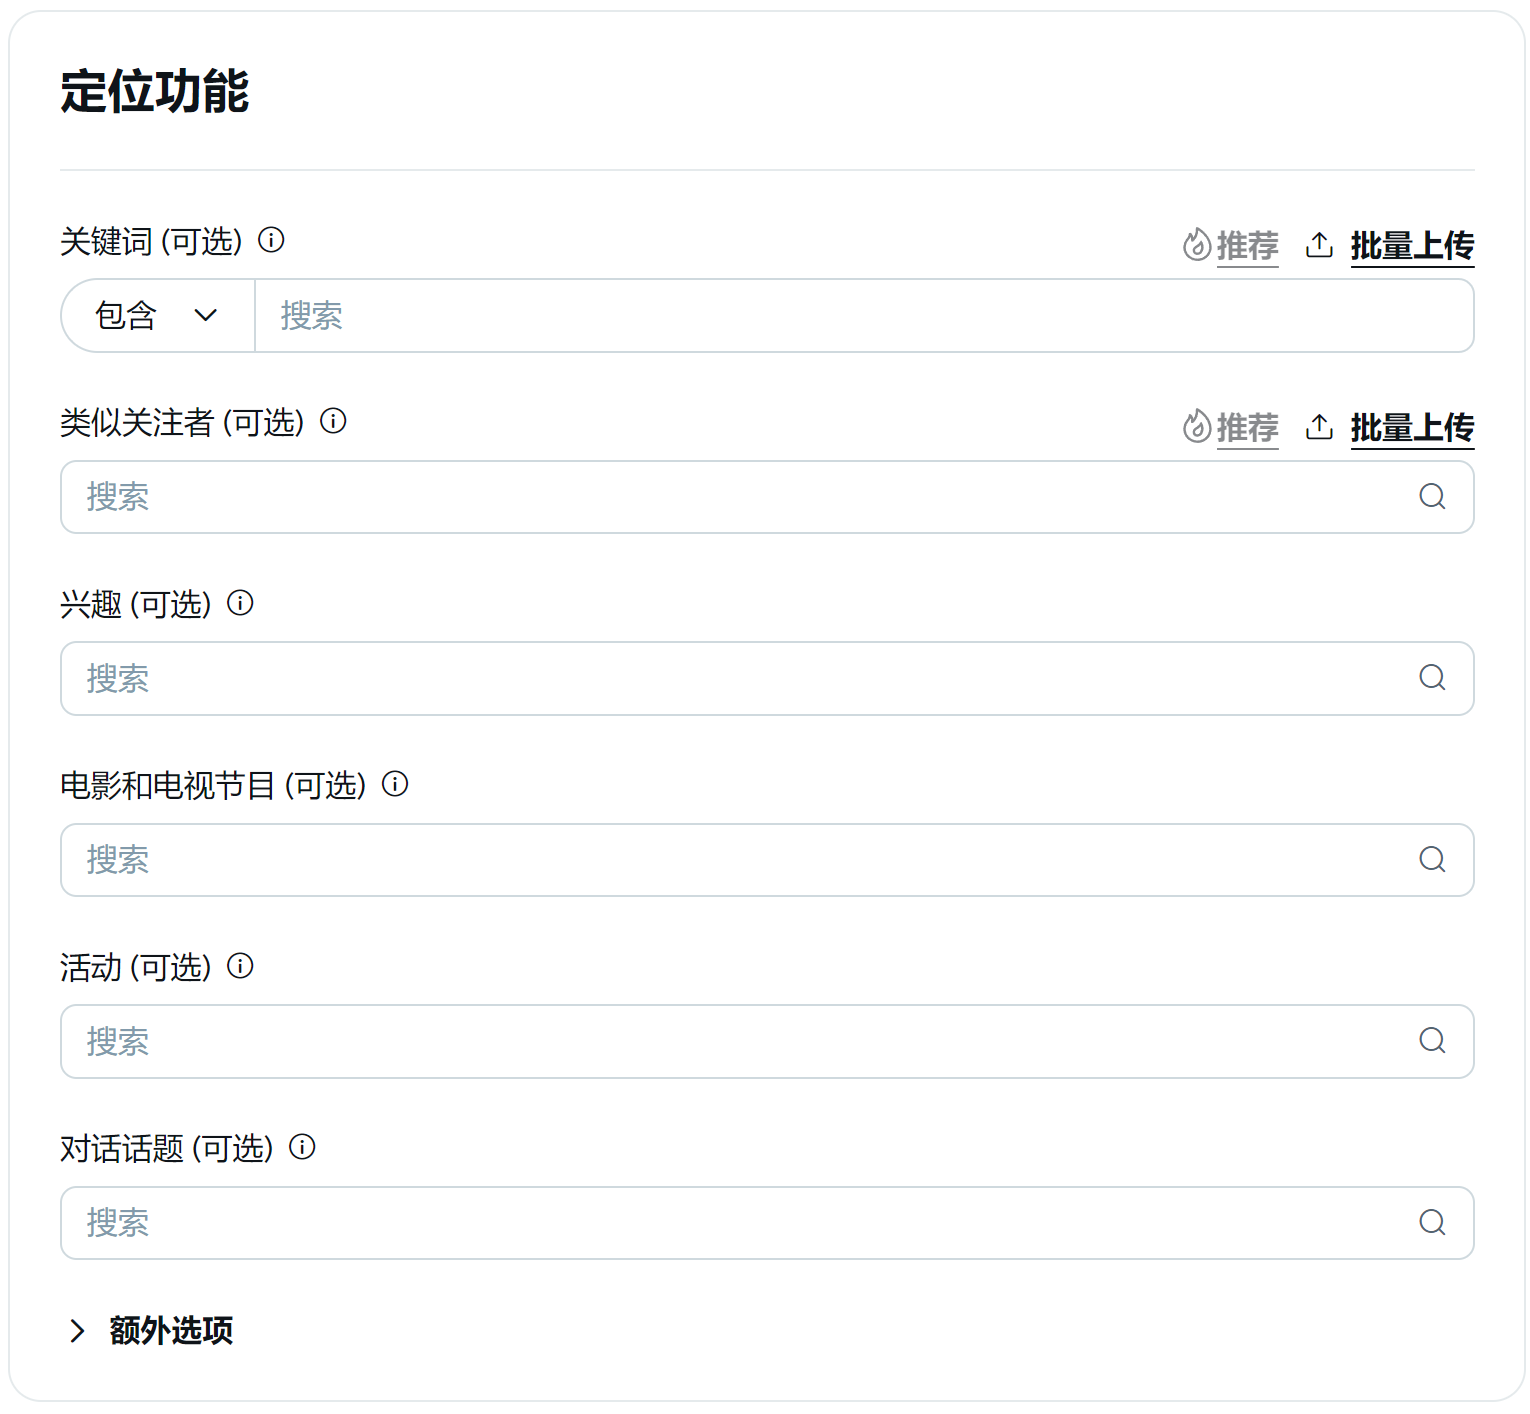Open info tooltip next to 活动 label
Image resolution: width=1530 pixels, height=1414 pixels.
(x=240, y=966)
